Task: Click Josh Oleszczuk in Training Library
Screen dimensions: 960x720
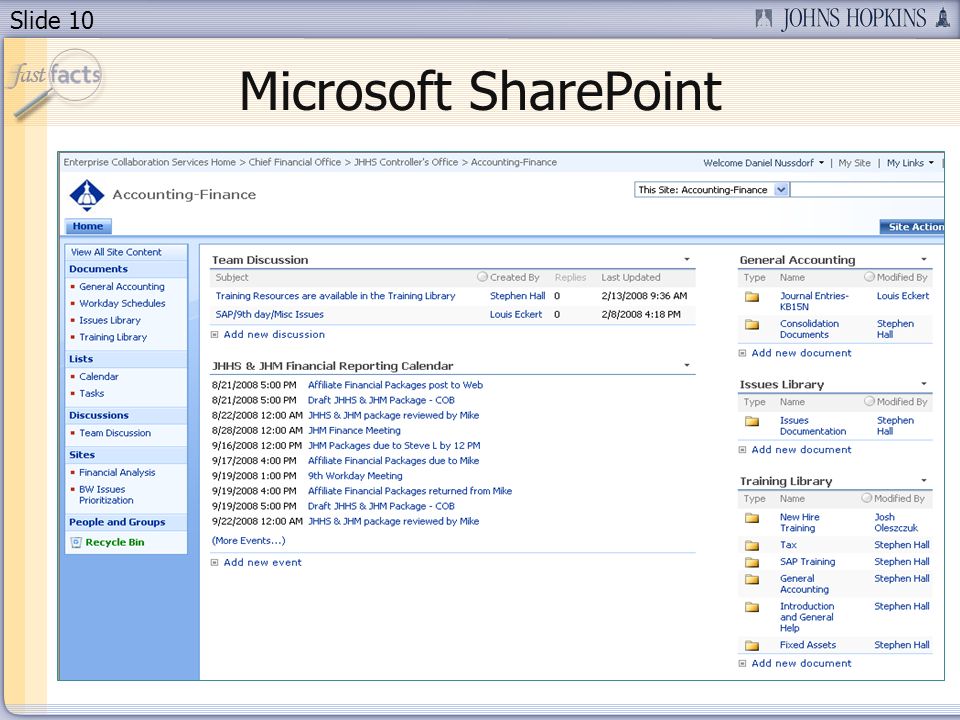Action: (896, 522)
